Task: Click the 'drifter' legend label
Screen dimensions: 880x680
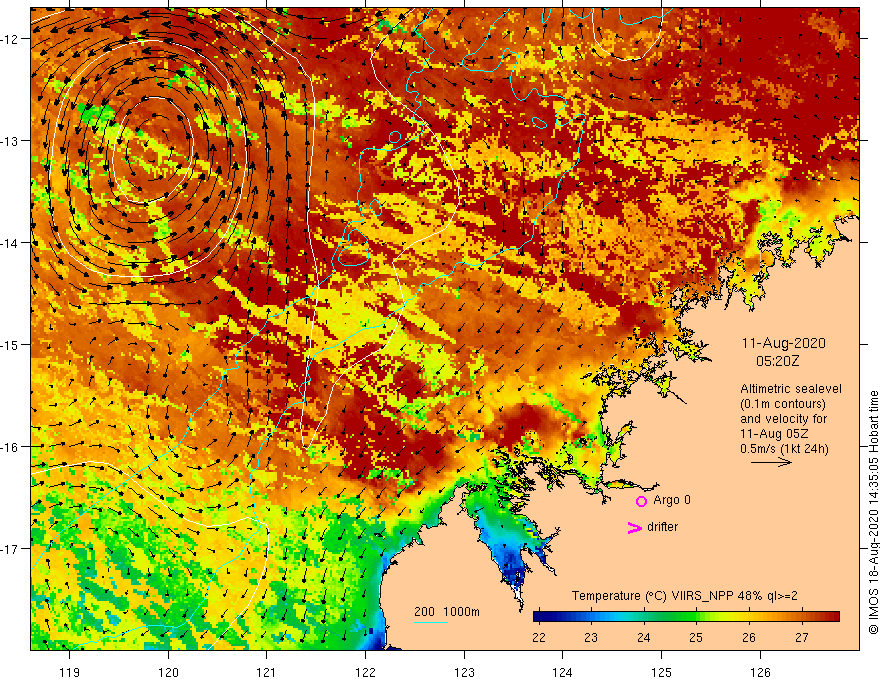Action: coord(662,527)
